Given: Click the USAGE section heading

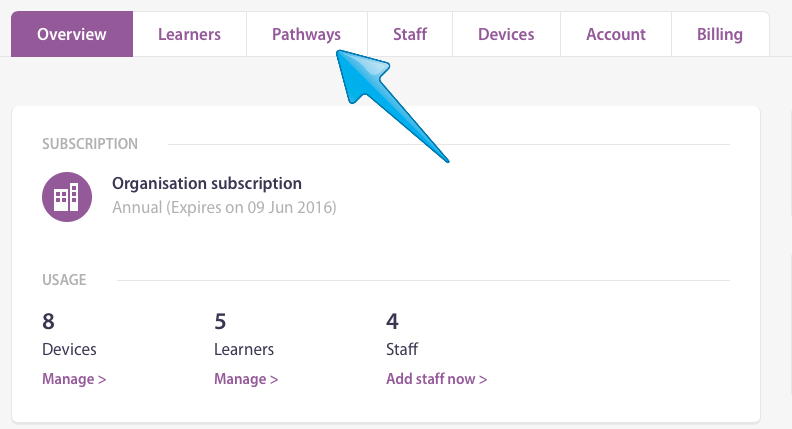Looking at the screenshot, I should 64,280.
